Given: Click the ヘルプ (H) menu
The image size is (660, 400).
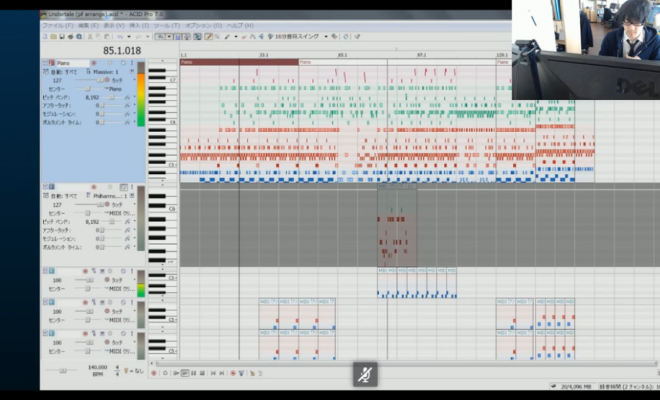Looking at the screenshot, I should [240, 24].
